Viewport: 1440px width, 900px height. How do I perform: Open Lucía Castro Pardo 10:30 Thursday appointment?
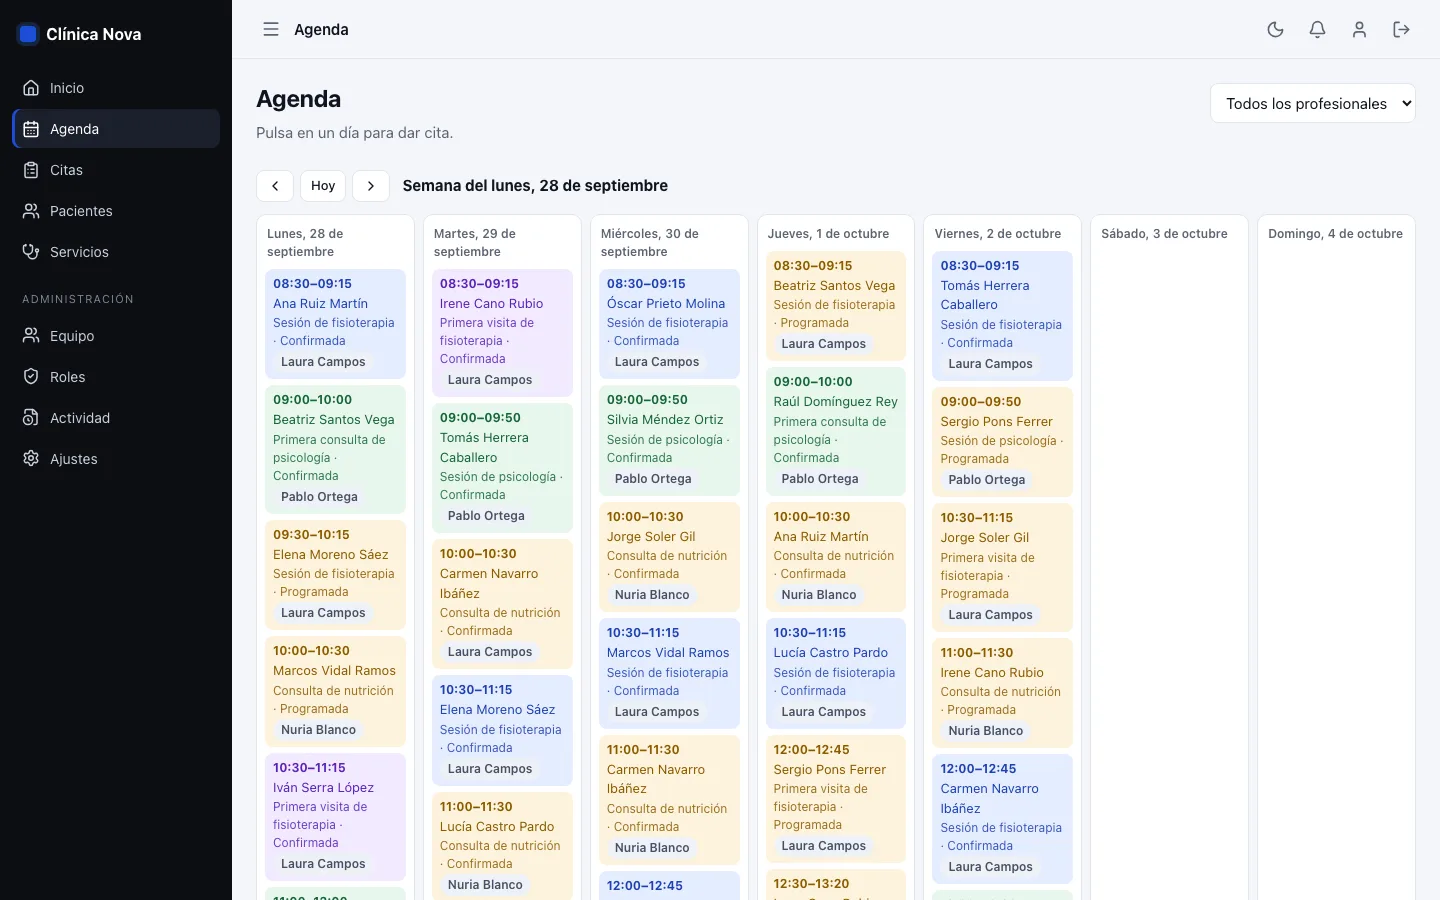coord(836,673)
